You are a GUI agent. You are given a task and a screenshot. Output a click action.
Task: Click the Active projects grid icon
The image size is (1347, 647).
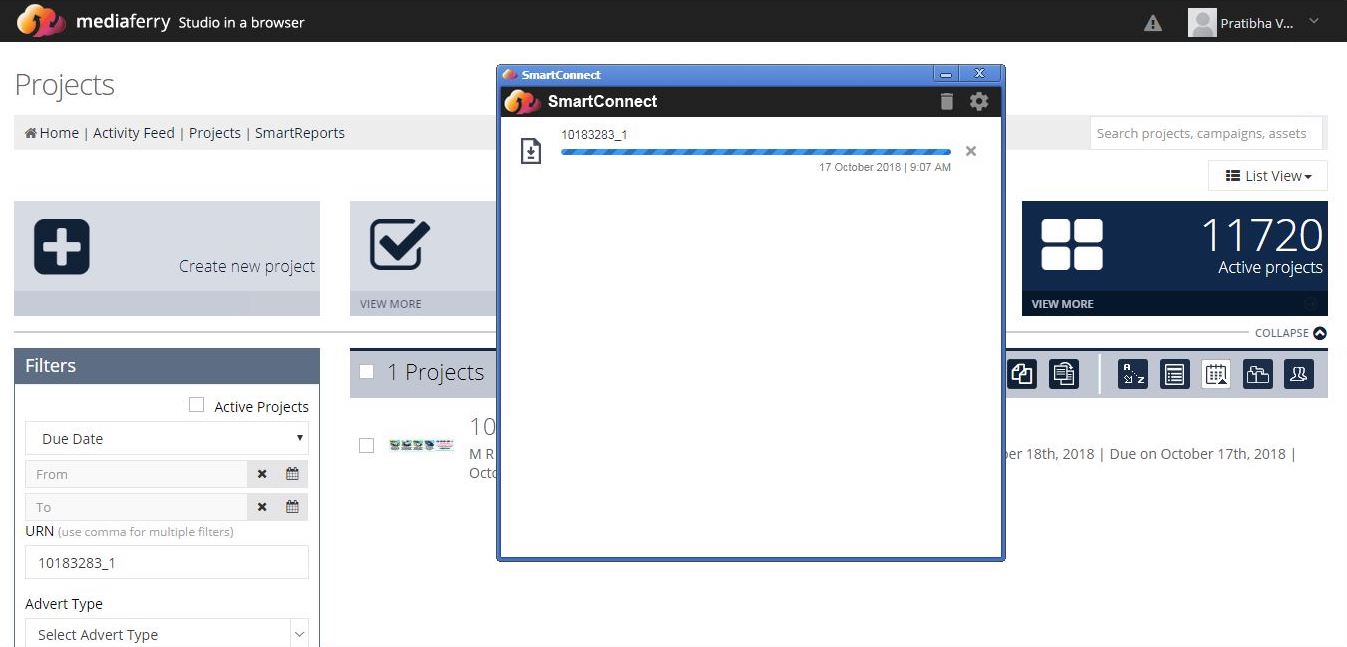coord(1072,245)
